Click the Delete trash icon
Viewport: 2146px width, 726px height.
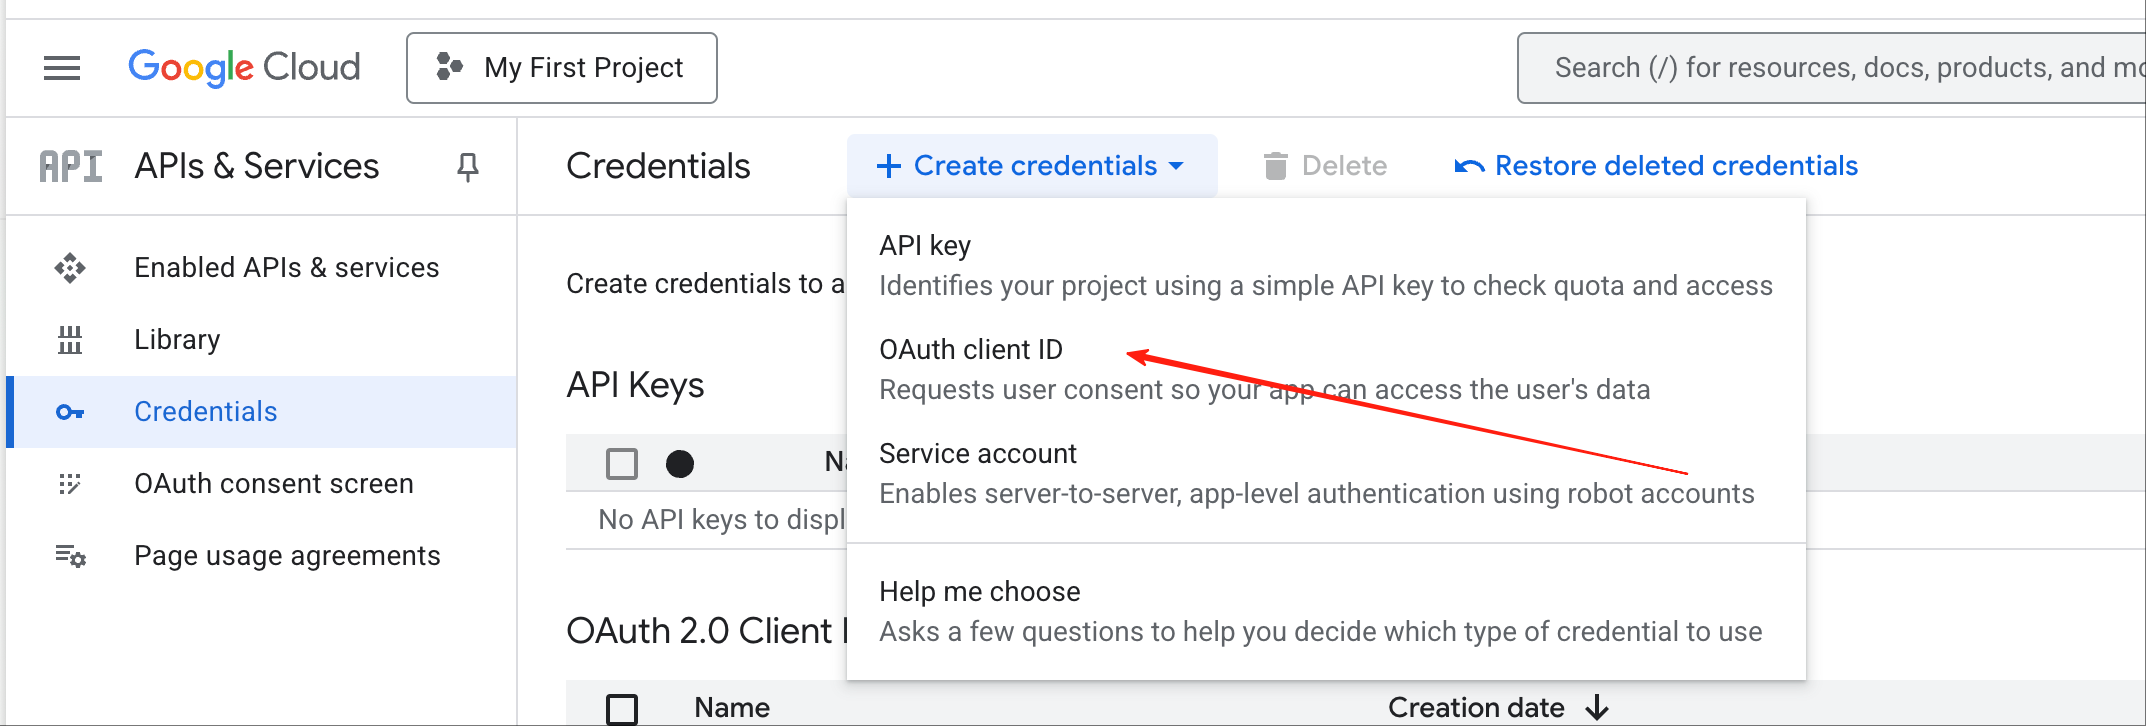tap(1275, 166)
